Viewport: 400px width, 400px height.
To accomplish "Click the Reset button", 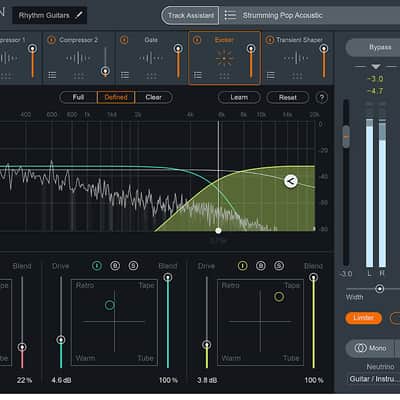I will [x=288, y=97].
